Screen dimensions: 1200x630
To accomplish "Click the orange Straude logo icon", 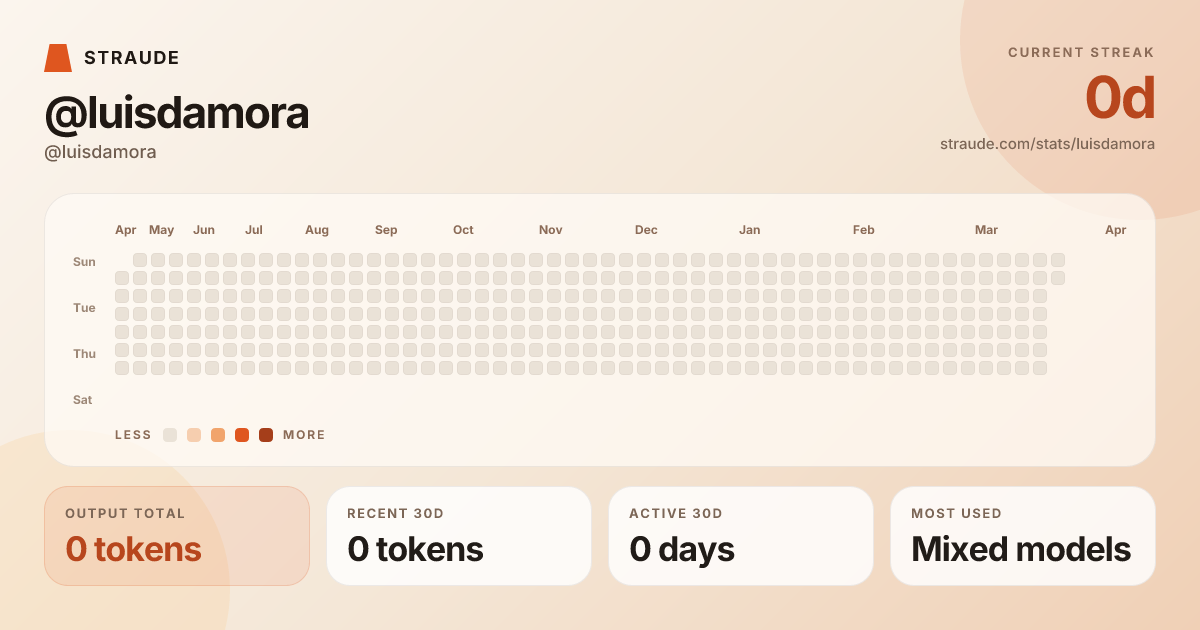I will tap(58, 58).
